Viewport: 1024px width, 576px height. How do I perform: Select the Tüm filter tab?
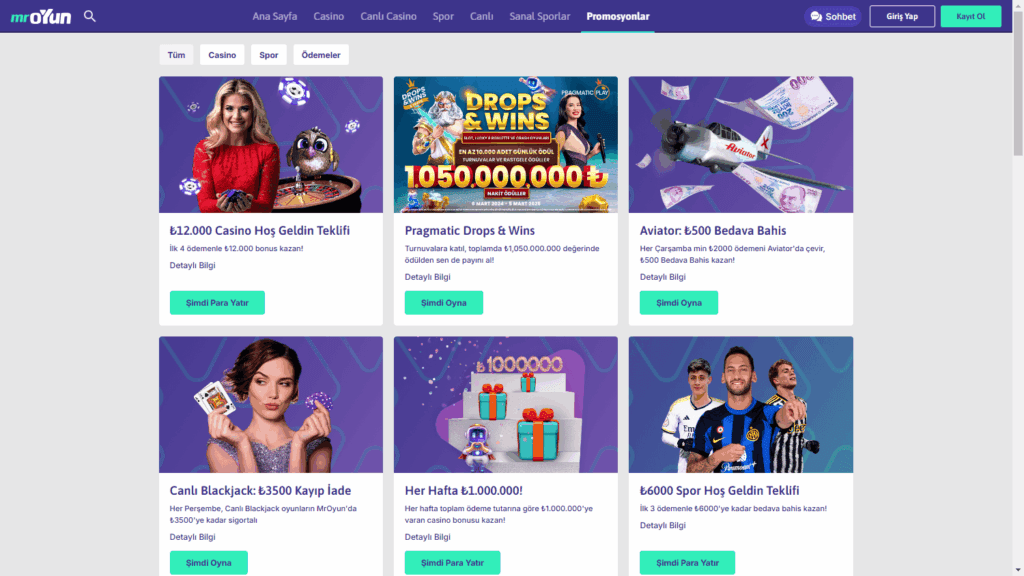[x=176, y=55]
